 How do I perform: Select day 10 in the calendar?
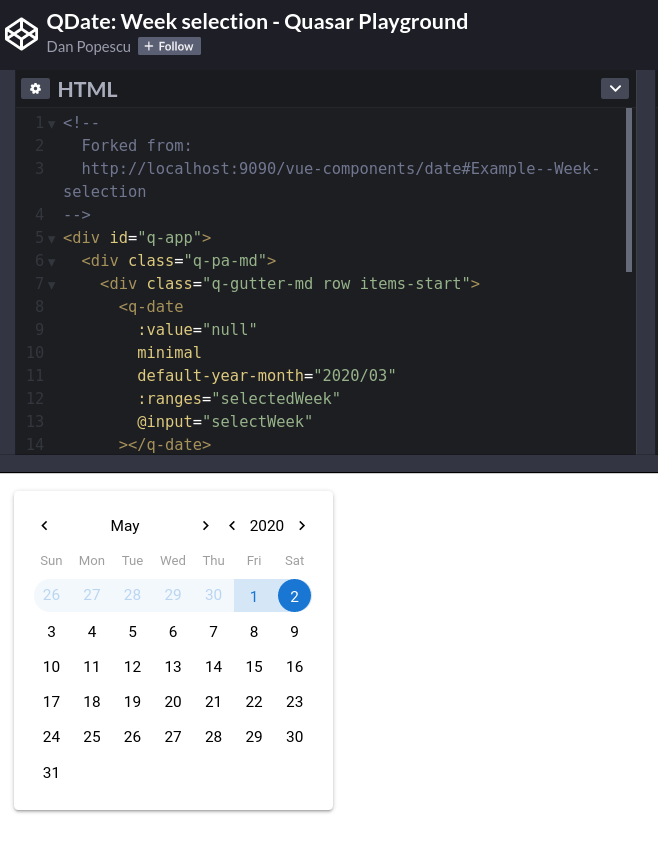pos(51,667)
